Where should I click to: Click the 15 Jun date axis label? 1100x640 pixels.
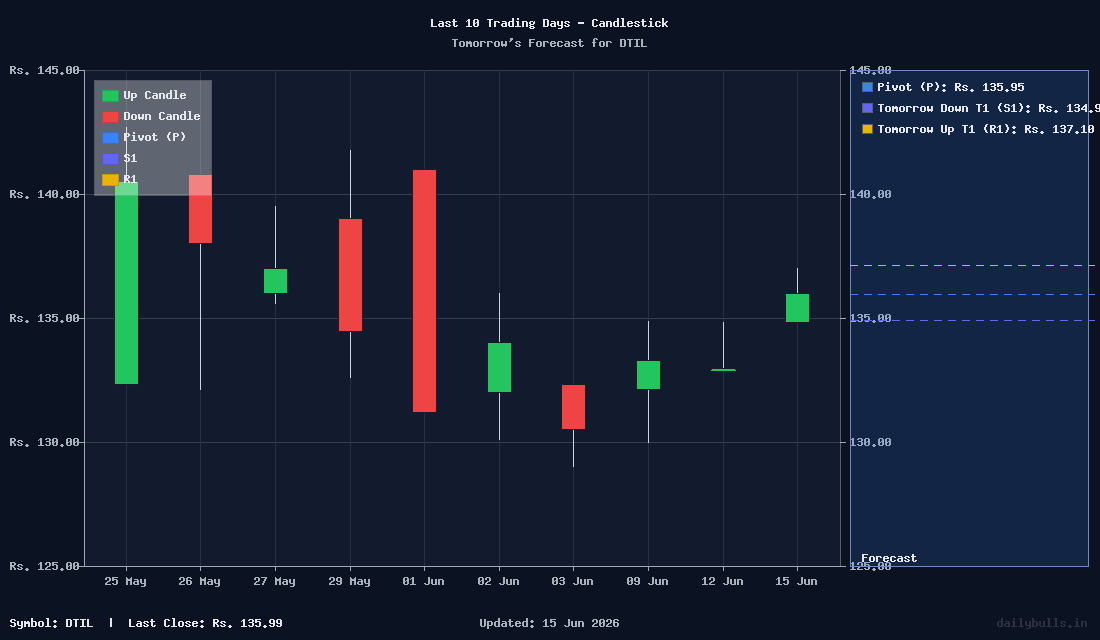(796, 582)
